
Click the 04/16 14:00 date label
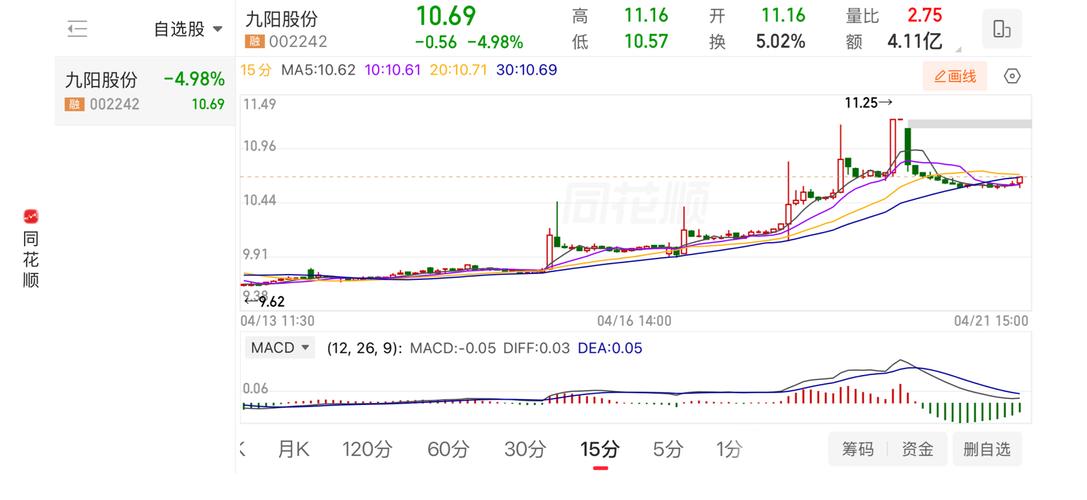click(634, 321)
